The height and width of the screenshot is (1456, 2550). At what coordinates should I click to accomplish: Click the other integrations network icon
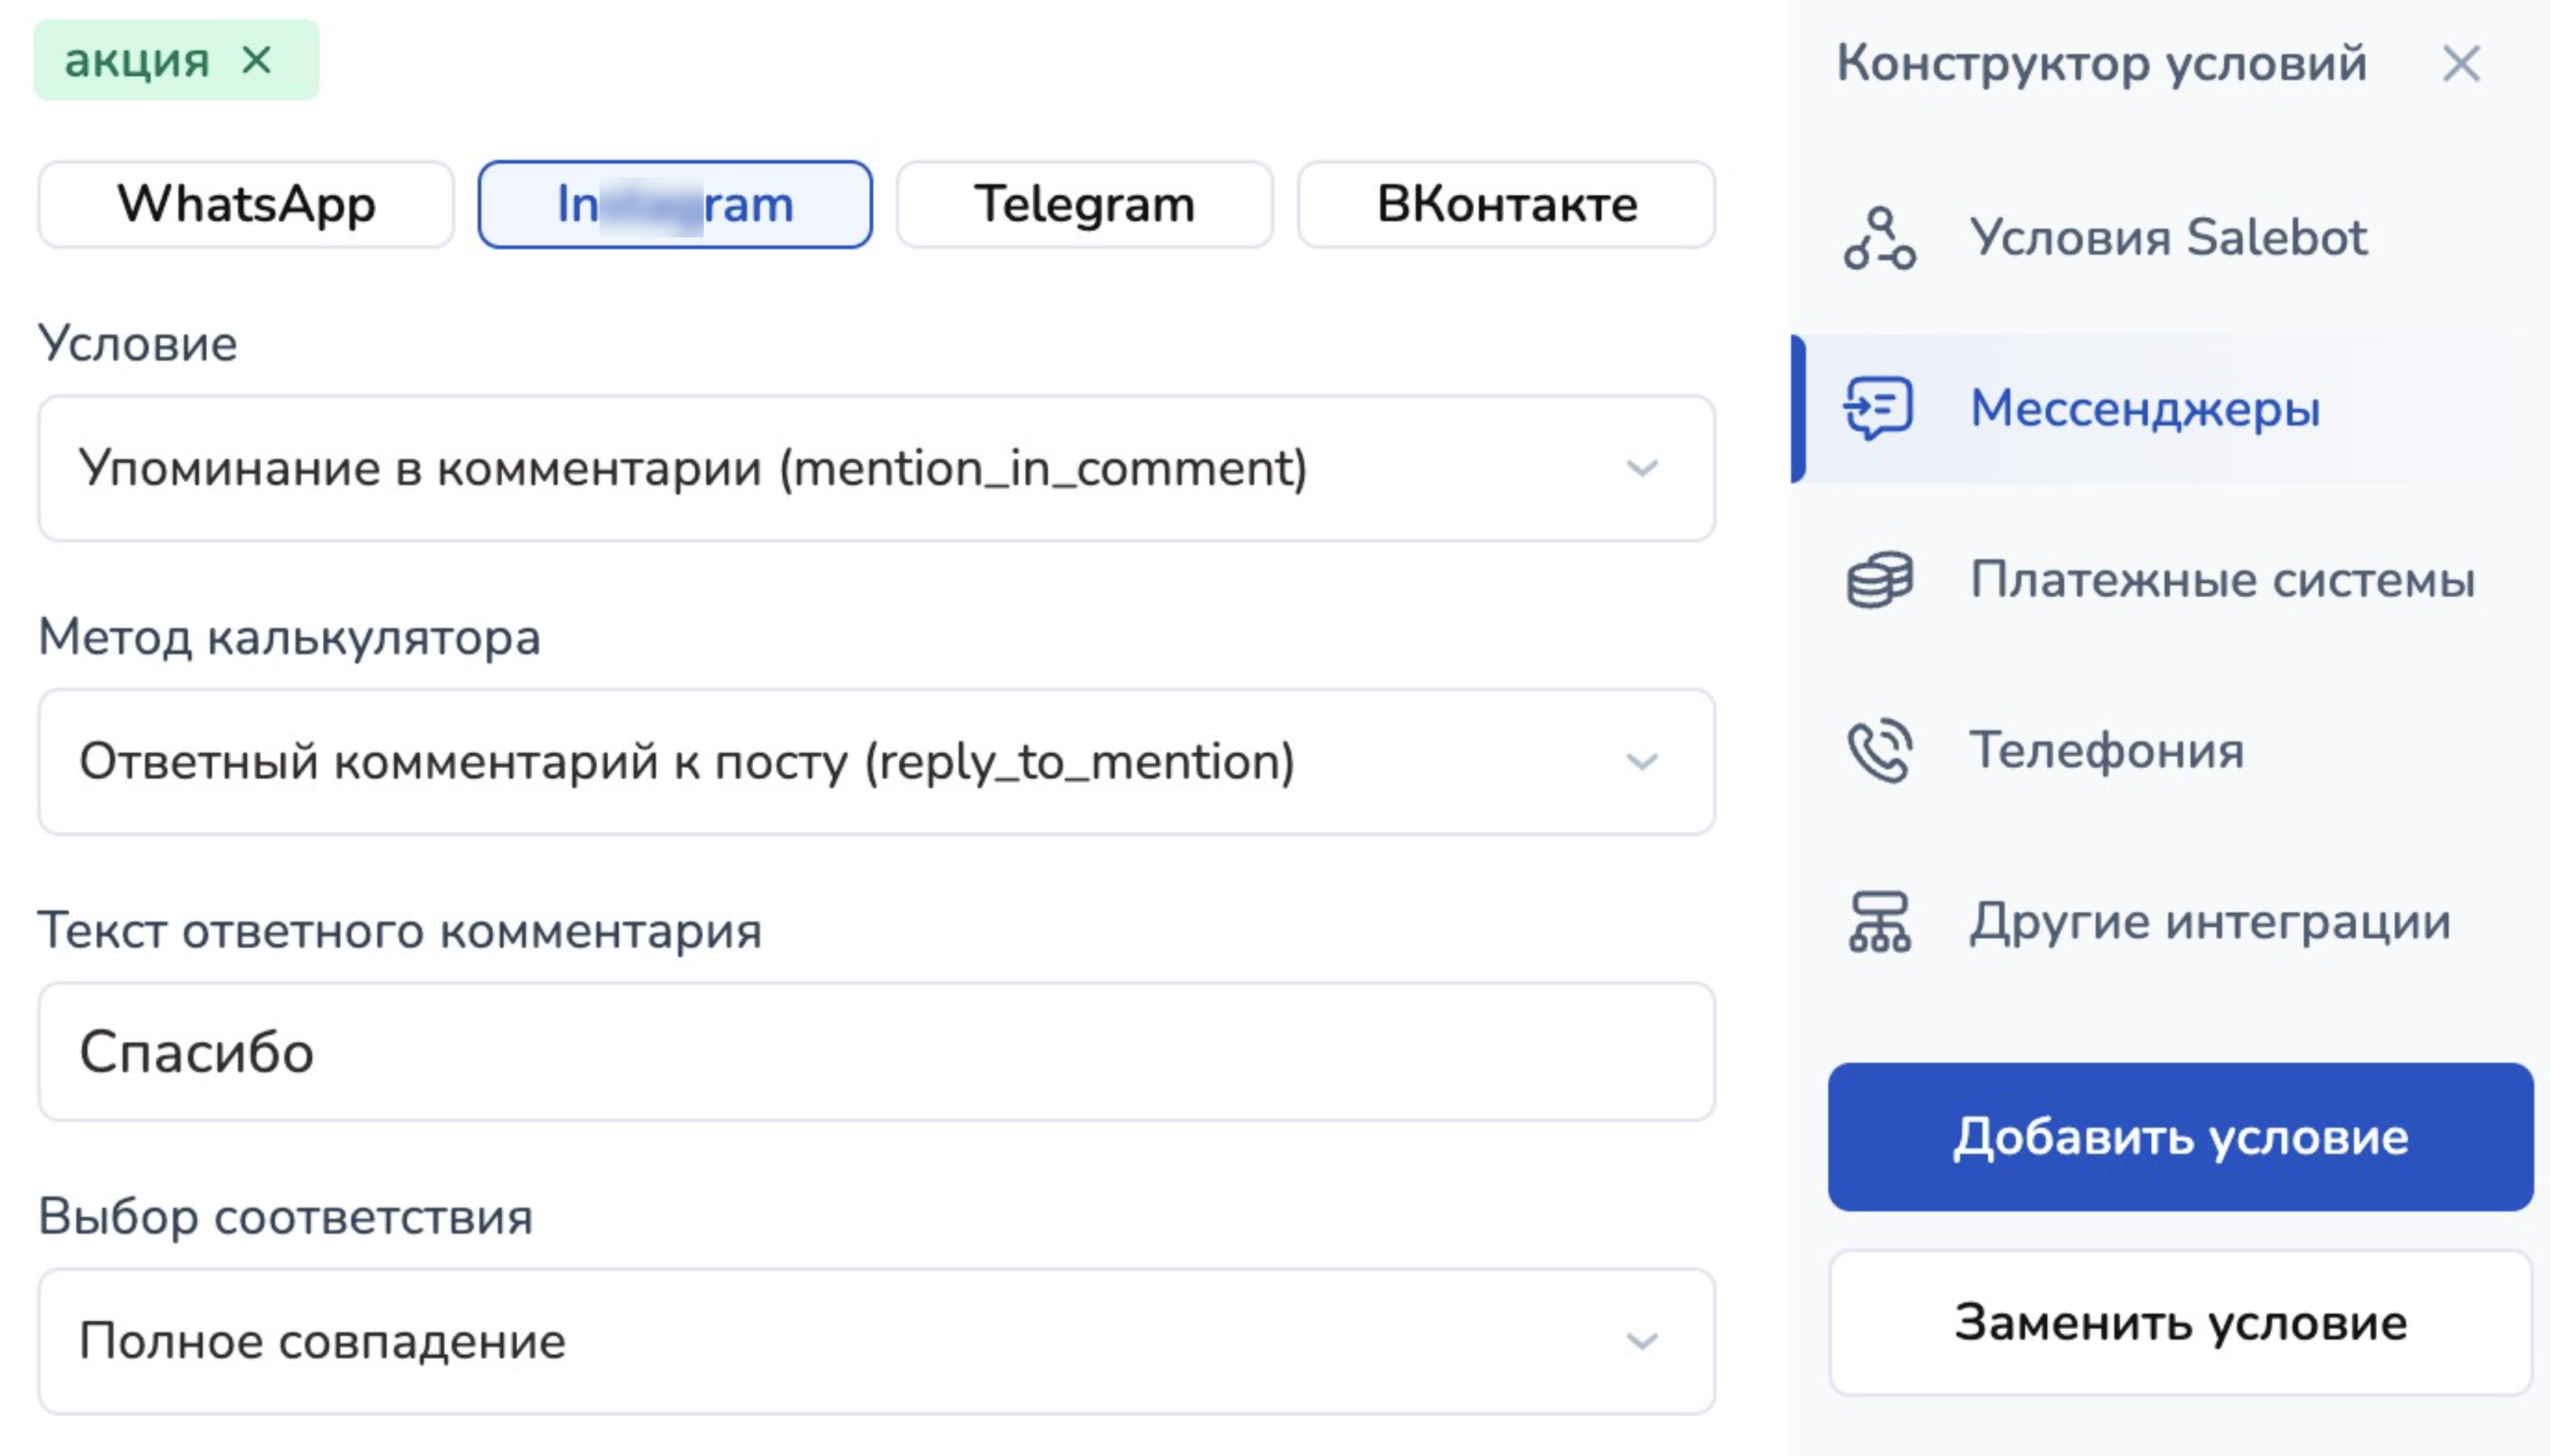tap(1879, 921)
